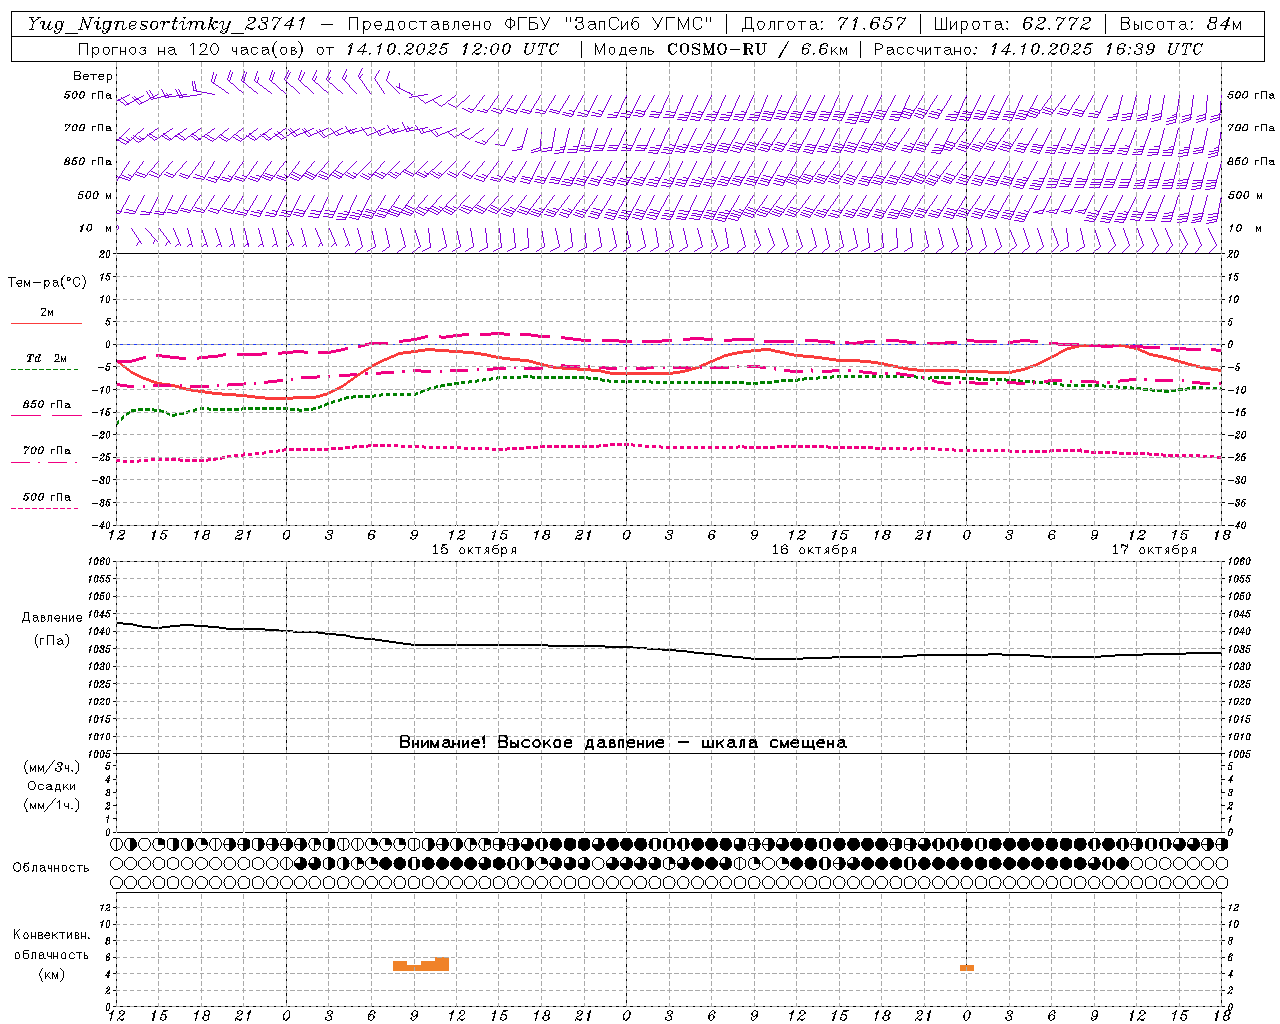Screen dimensions: 1280x1024
Task: Click the Модель COSMO-RU / 6.6км label
Action: pos(720,49)
